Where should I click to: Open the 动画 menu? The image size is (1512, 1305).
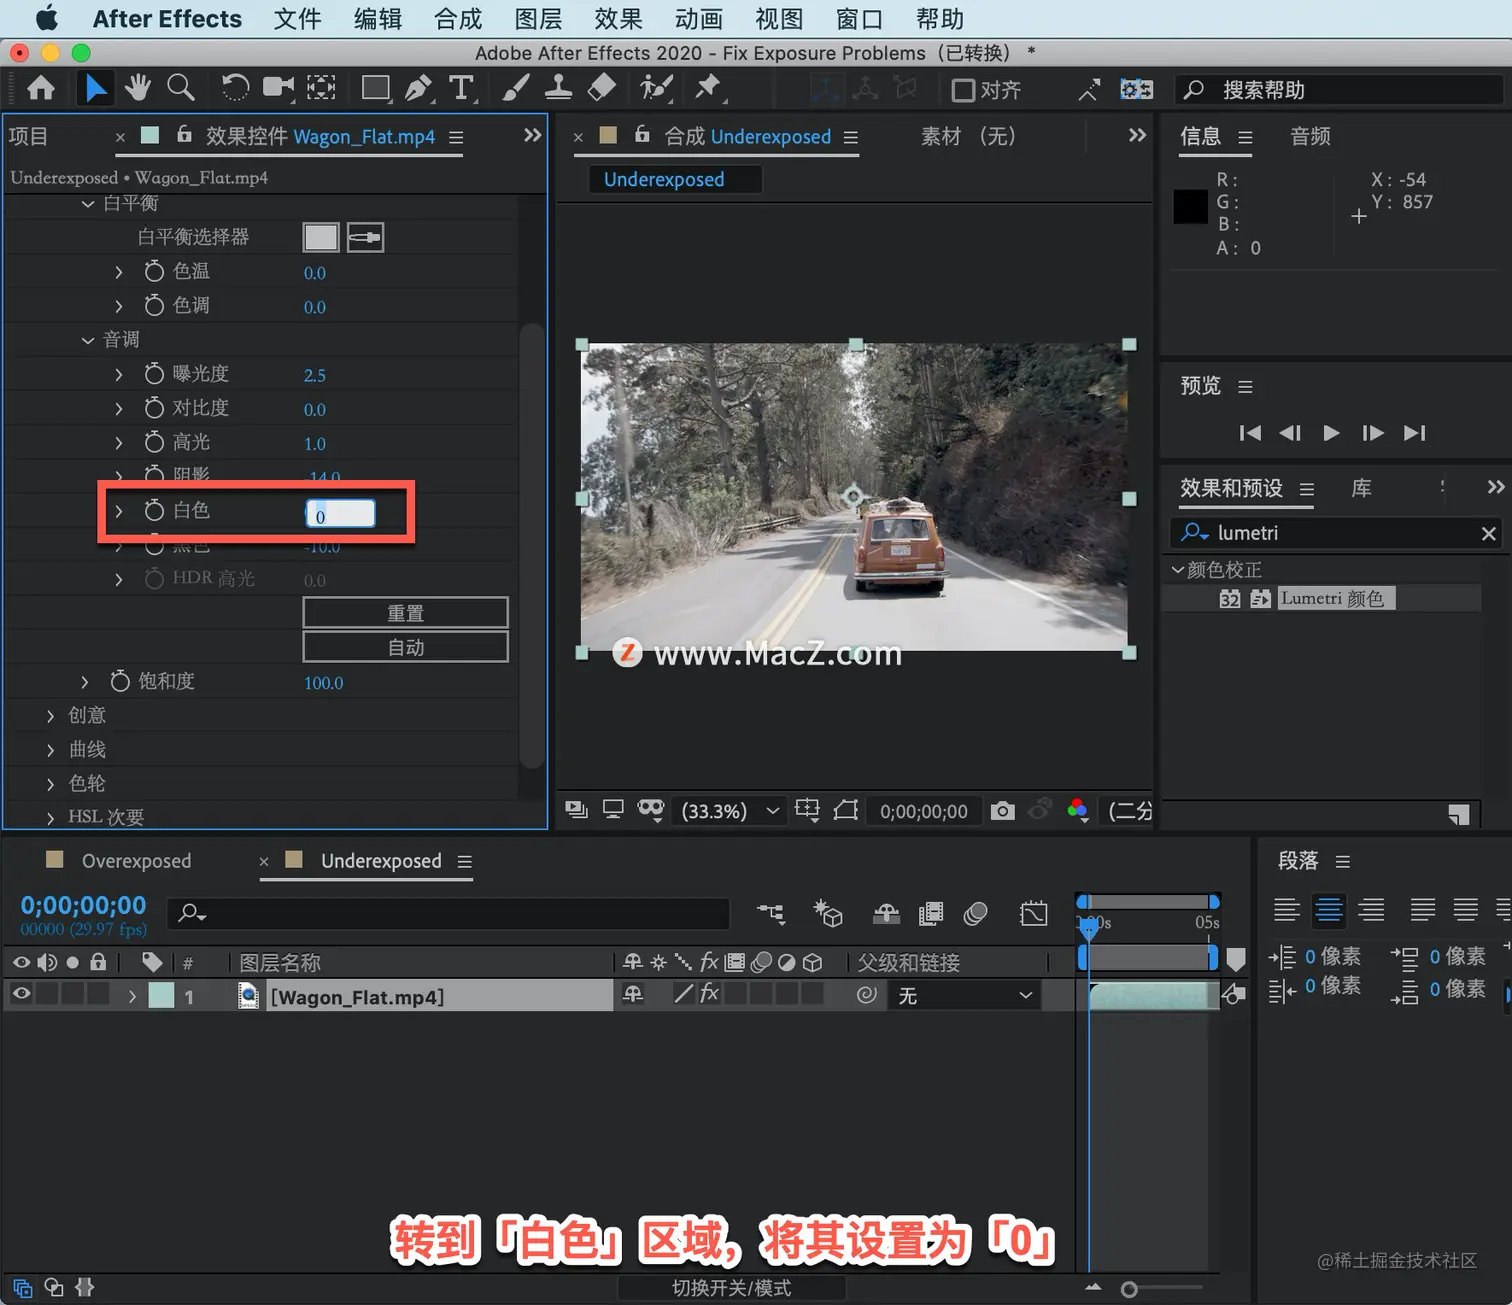click(698, 19)
